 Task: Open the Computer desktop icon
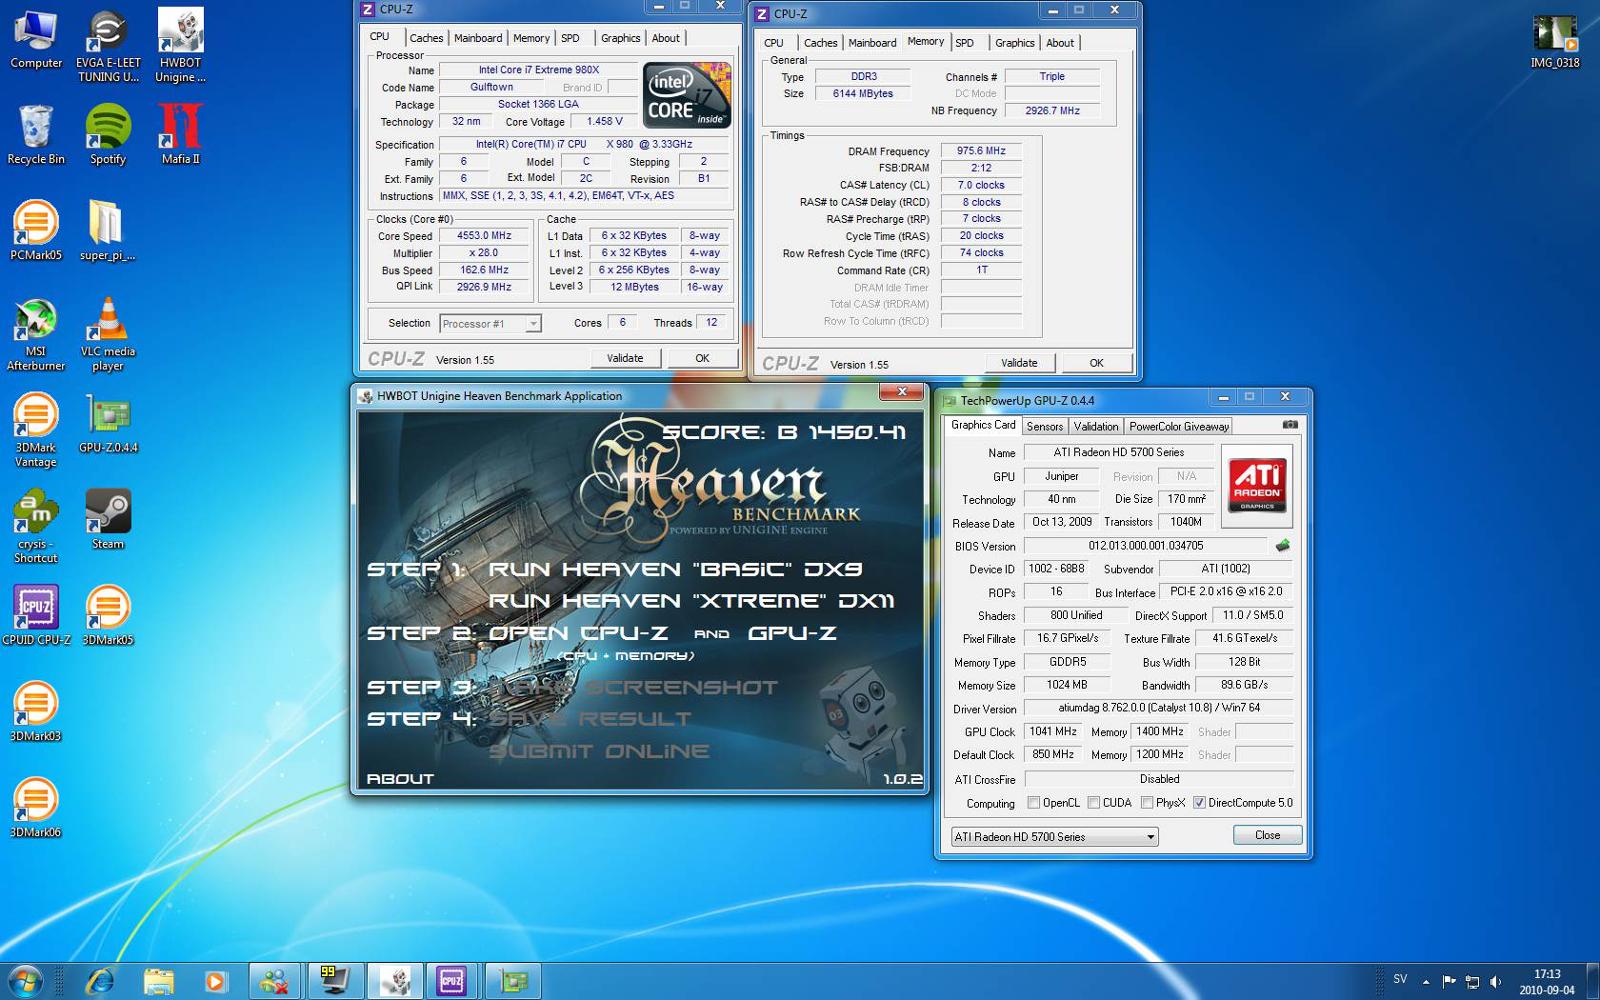(36, 40)
